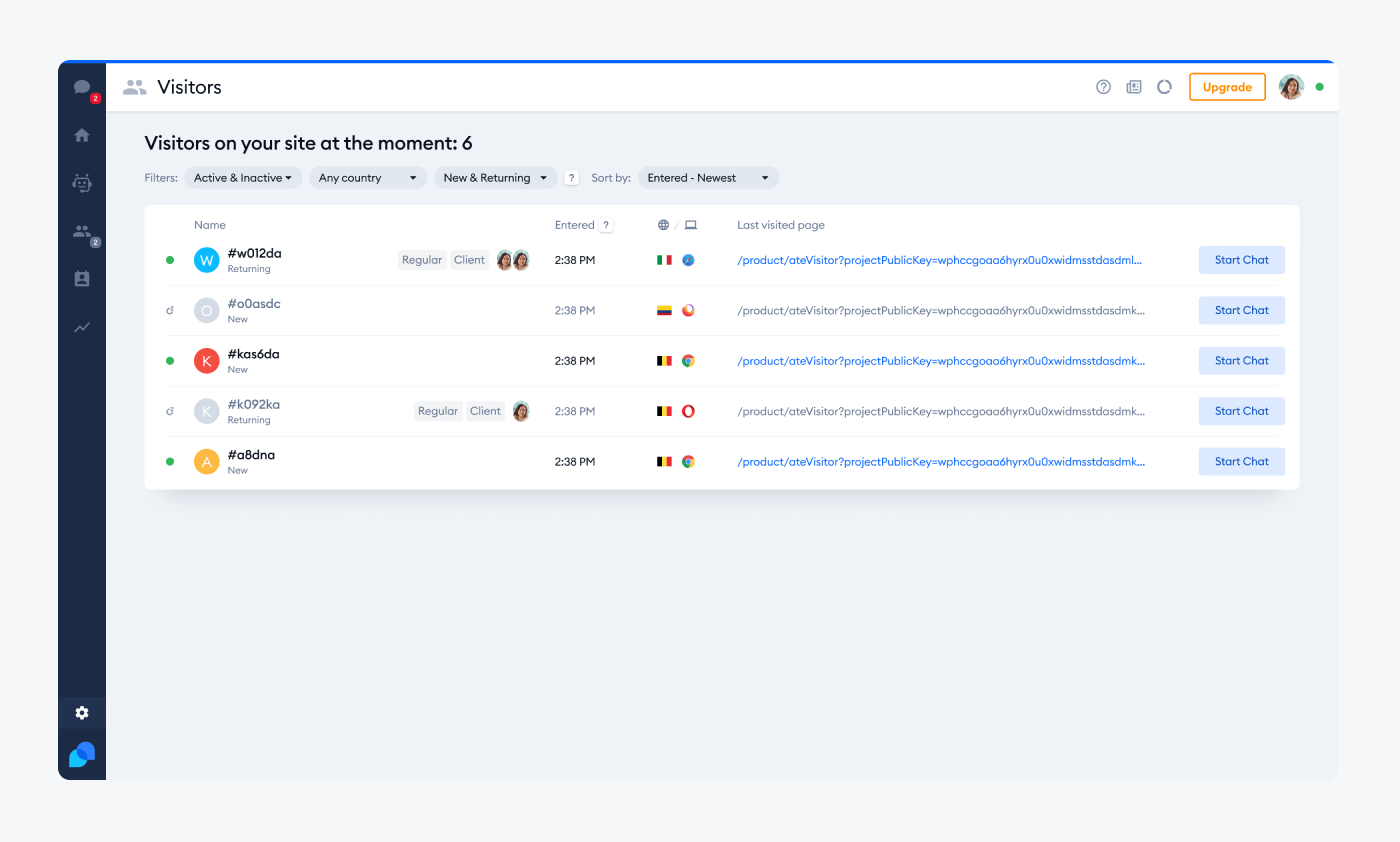Click the Chrome browser icon for #kas6da

pyautogui.click(x=688, y=361)
